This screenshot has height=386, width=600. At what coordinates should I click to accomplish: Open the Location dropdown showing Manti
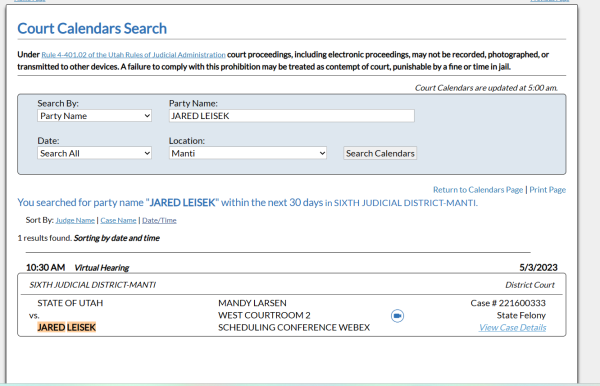click(248, 153)
